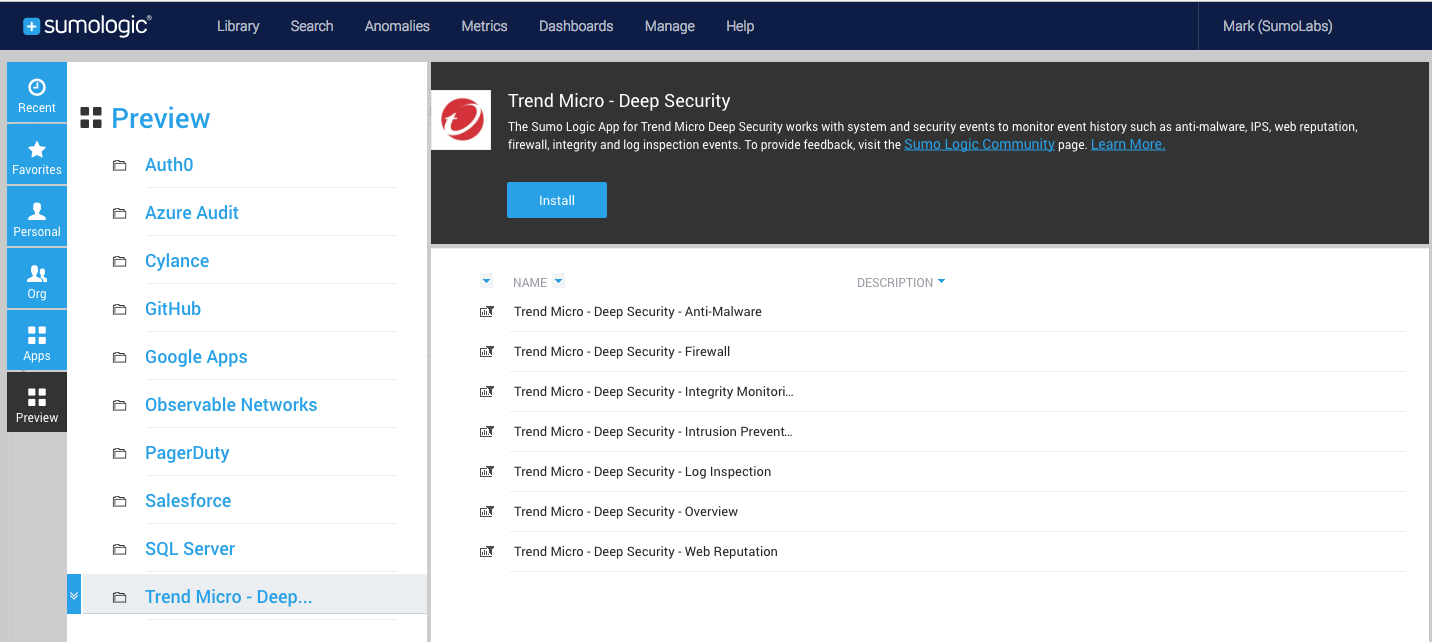Click the SQL Server folder icon

tap(120, 549)
